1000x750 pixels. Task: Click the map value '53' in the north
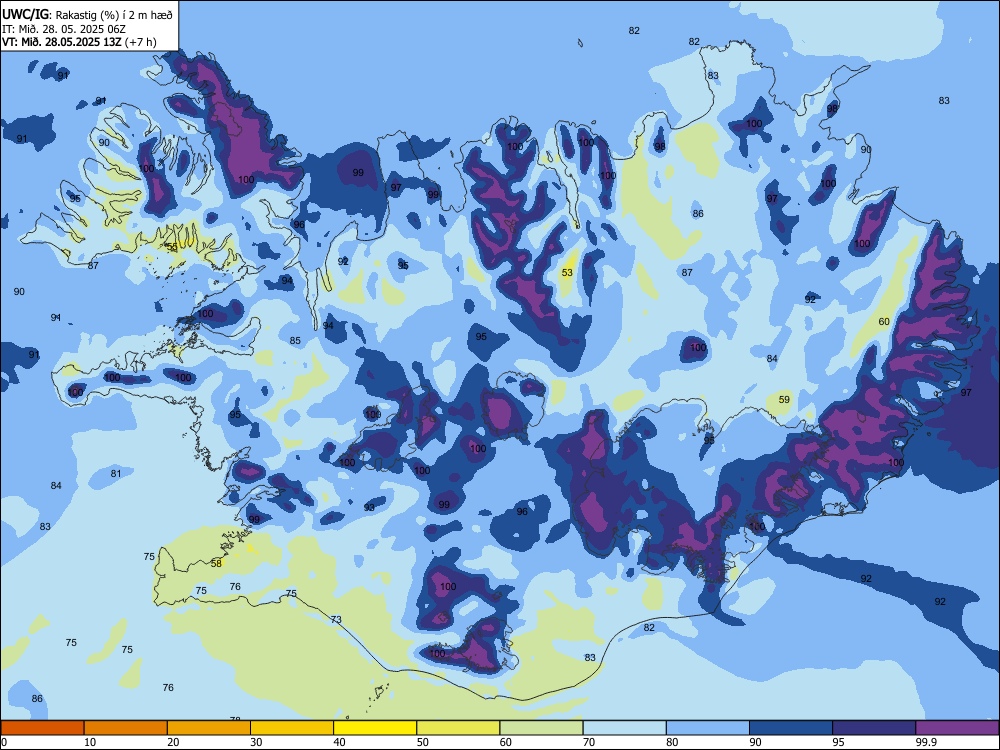pos(567,273)
